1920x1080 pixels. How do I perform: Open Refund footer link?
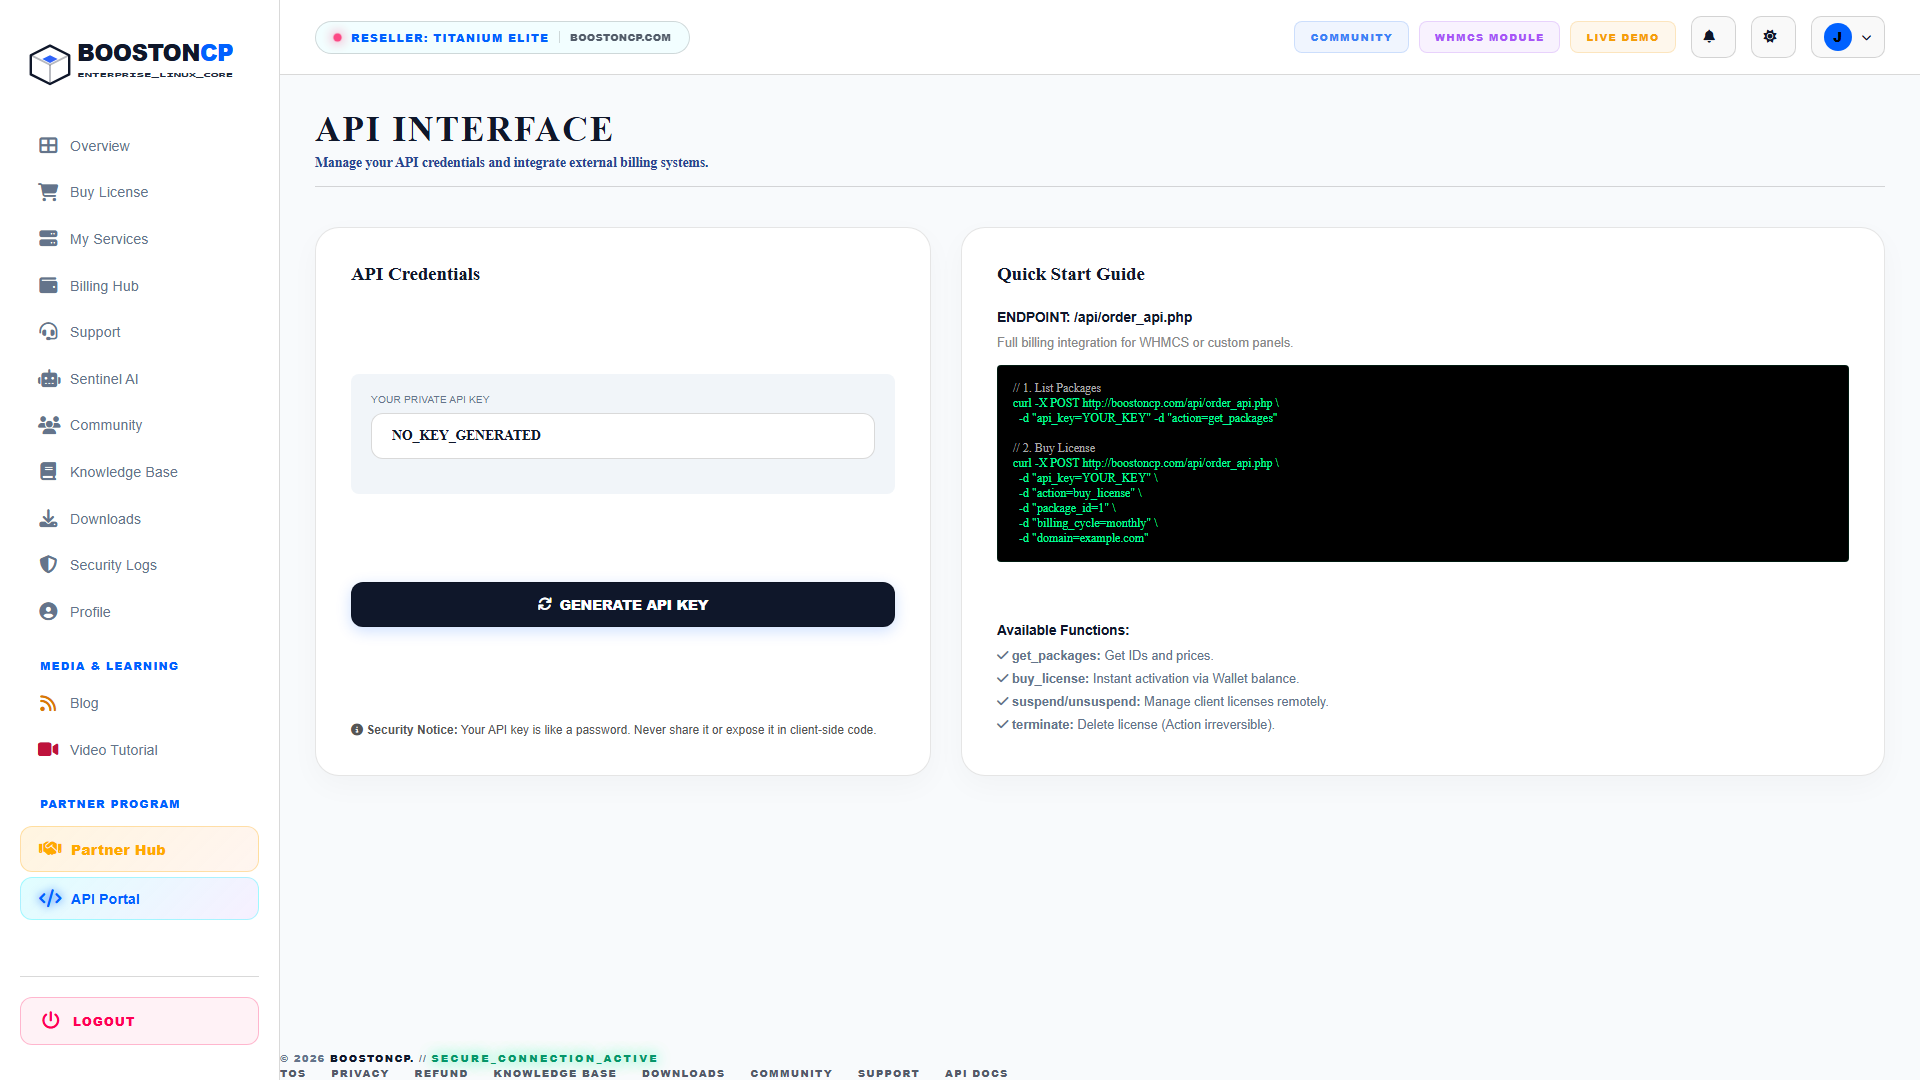441,1073
